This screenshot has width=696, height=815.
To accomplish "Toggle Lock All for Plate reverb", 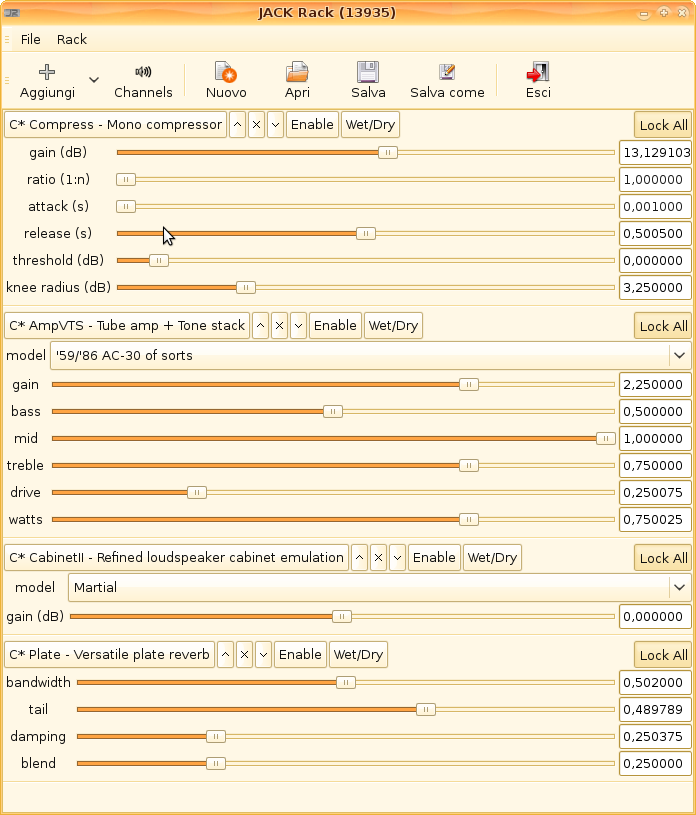I will [x=663, y=655].
